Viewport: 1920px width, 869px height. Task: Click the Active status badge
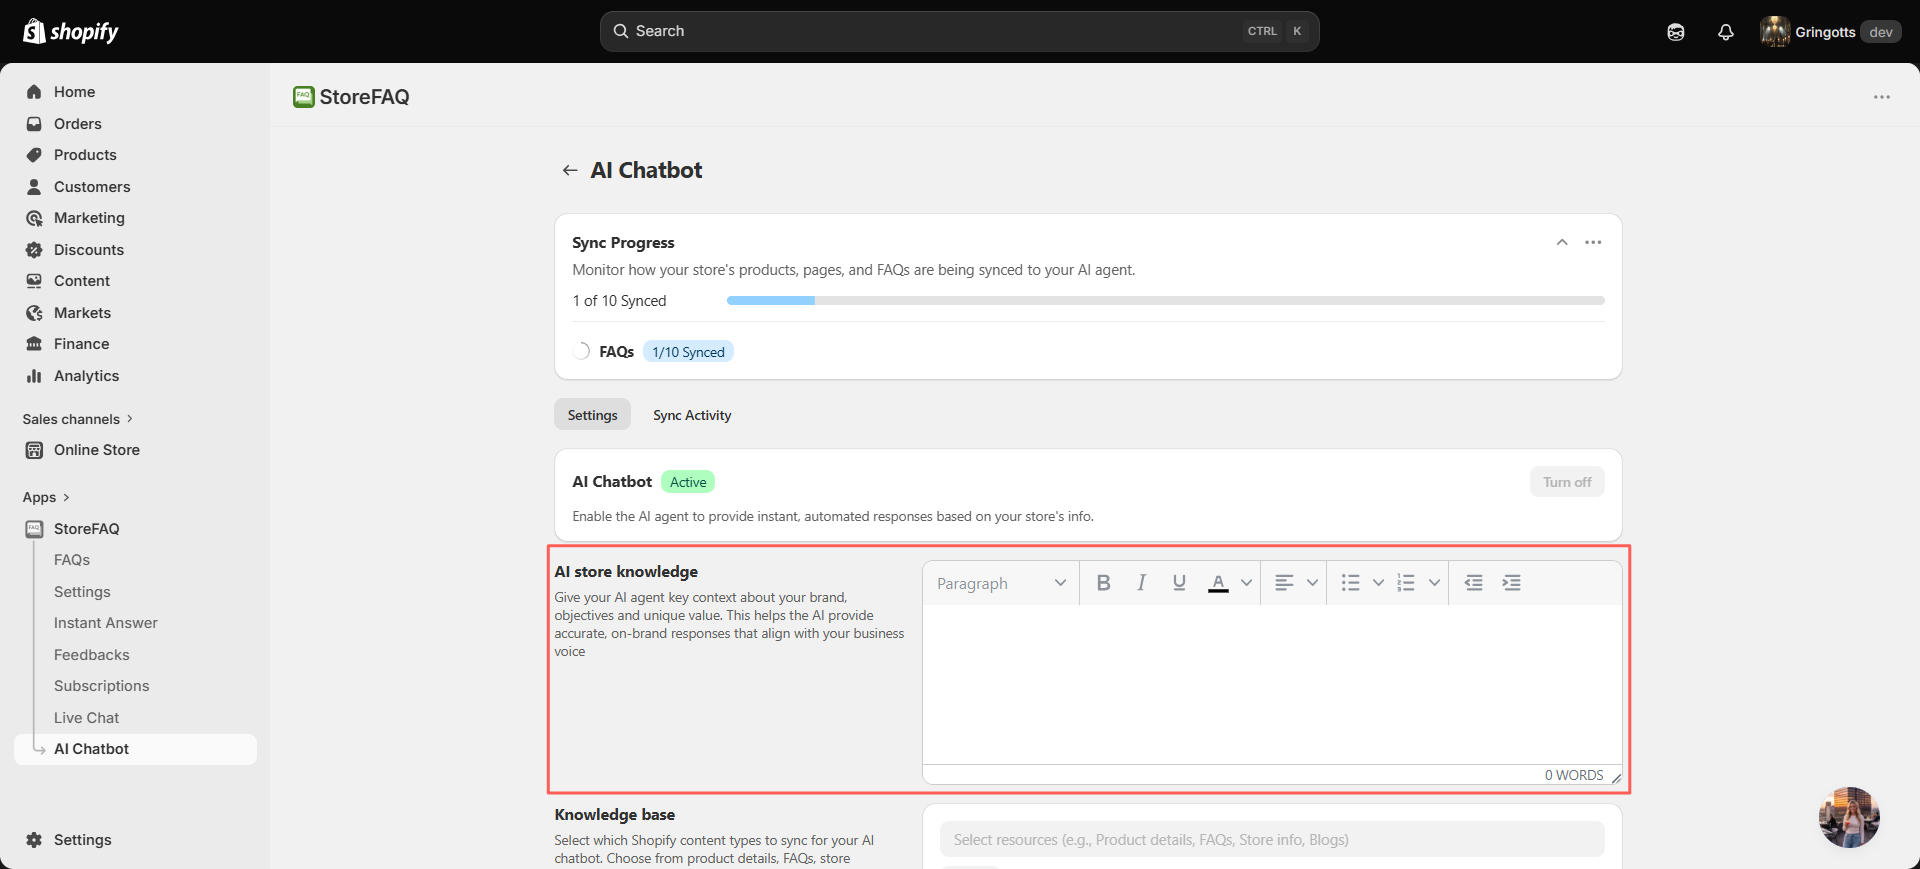click(x=688, y=482)
